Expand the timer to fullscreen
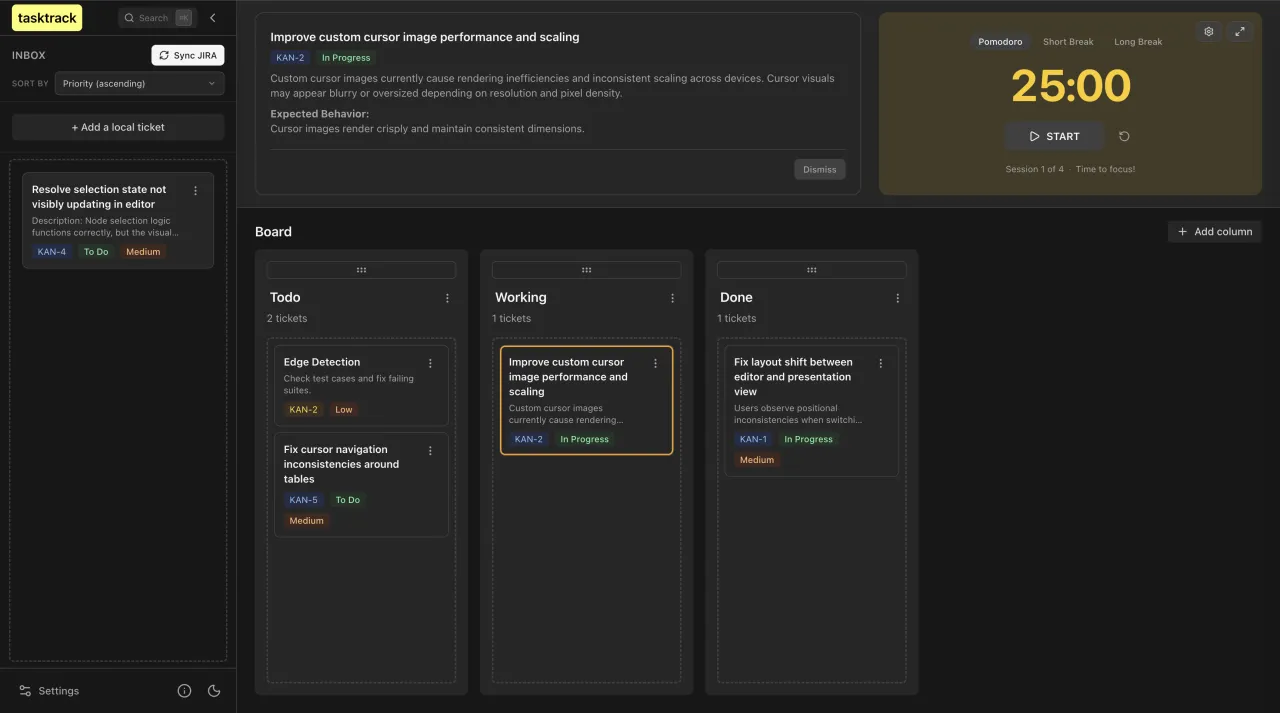 point(1239,31)
